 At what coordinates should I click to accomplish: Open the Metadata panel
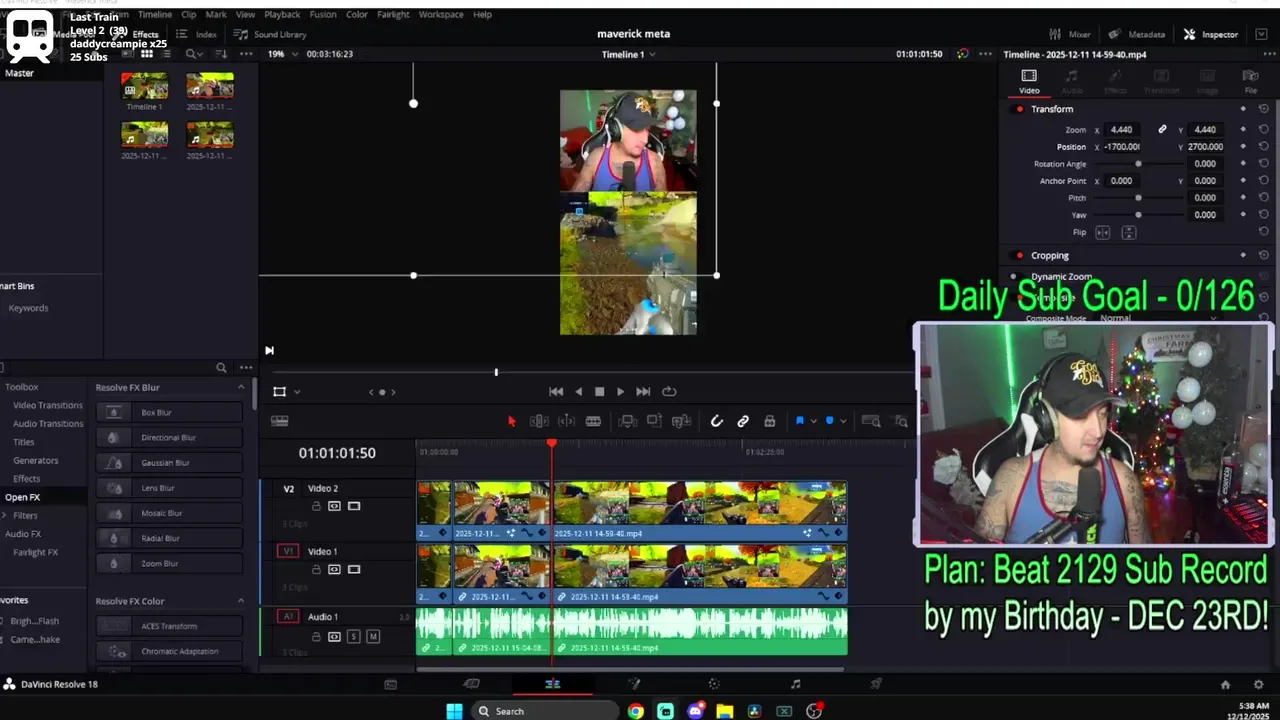click(1137, 34)
